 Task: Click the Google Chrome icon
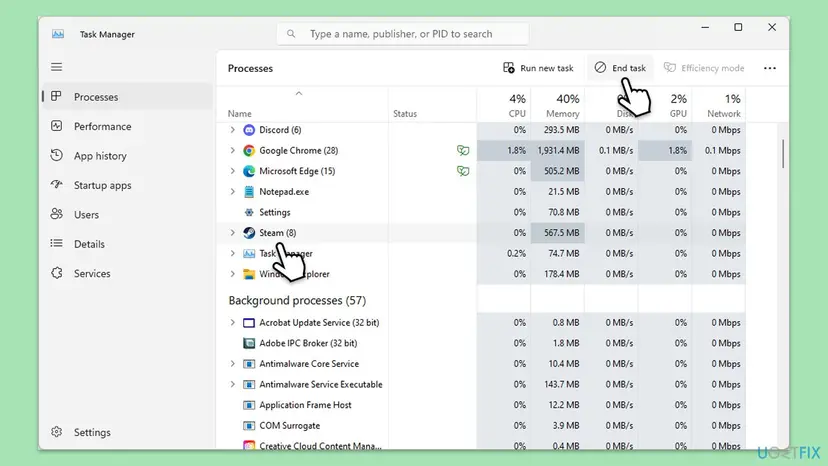(249, 151)
